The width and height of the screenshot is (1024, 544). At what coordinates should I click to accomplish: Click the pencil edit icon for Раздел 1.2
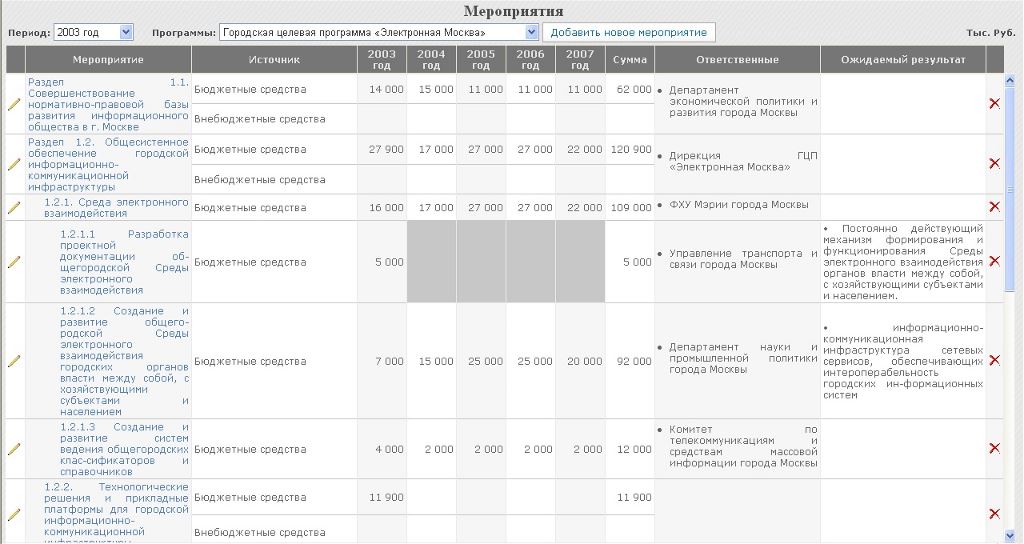pyautogui.click(x=14, y=164)
